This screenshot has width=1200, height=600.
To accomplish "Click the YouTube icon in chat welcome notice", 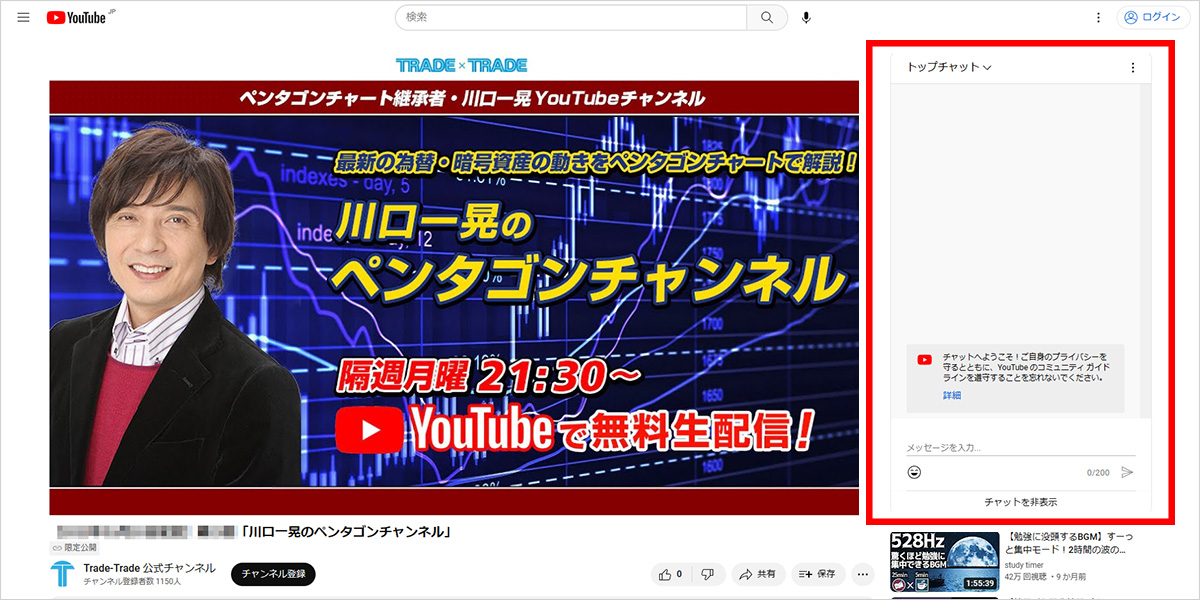I will [924, 359].
